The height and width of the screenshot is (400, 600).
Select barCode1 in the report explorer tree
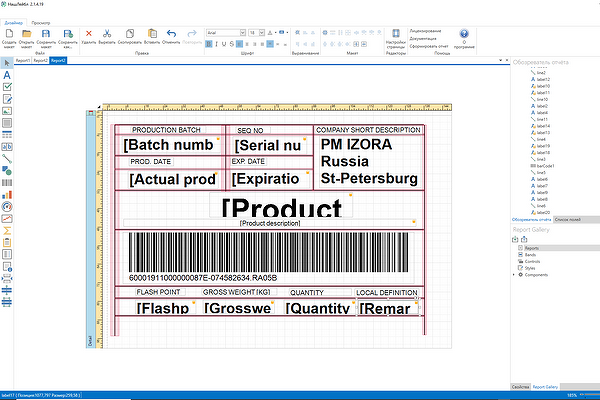pos(547,165)
